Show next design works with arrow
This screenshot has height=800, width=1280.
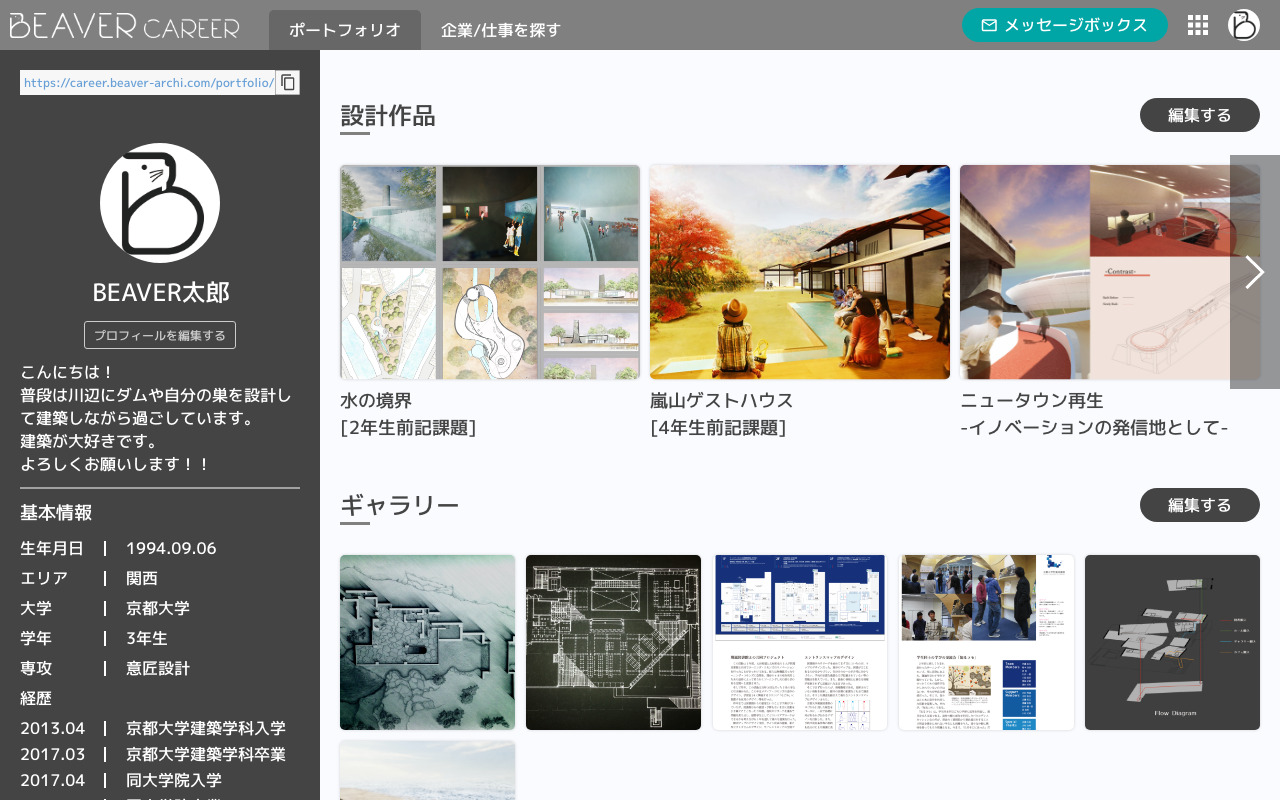tap(1255, 272)
